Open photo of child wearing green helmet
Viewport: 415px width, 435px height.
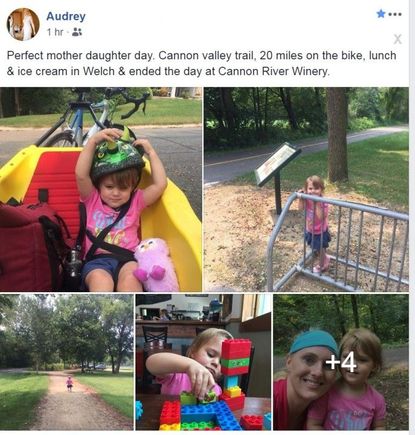(x=101, y=189)
